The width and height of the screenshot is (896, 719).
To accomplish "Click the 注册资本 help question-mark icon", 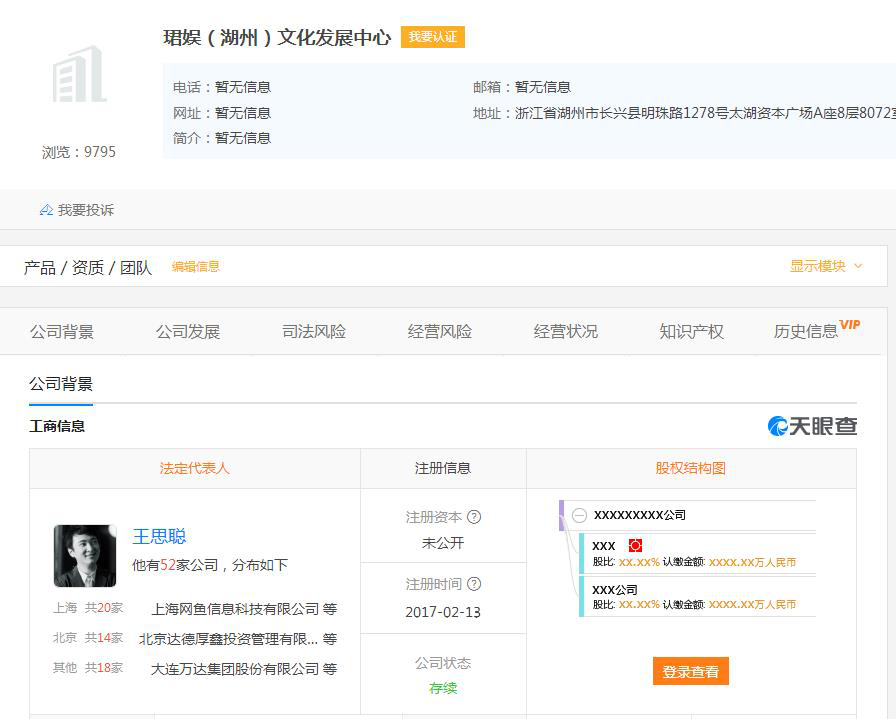I will 474,517.
